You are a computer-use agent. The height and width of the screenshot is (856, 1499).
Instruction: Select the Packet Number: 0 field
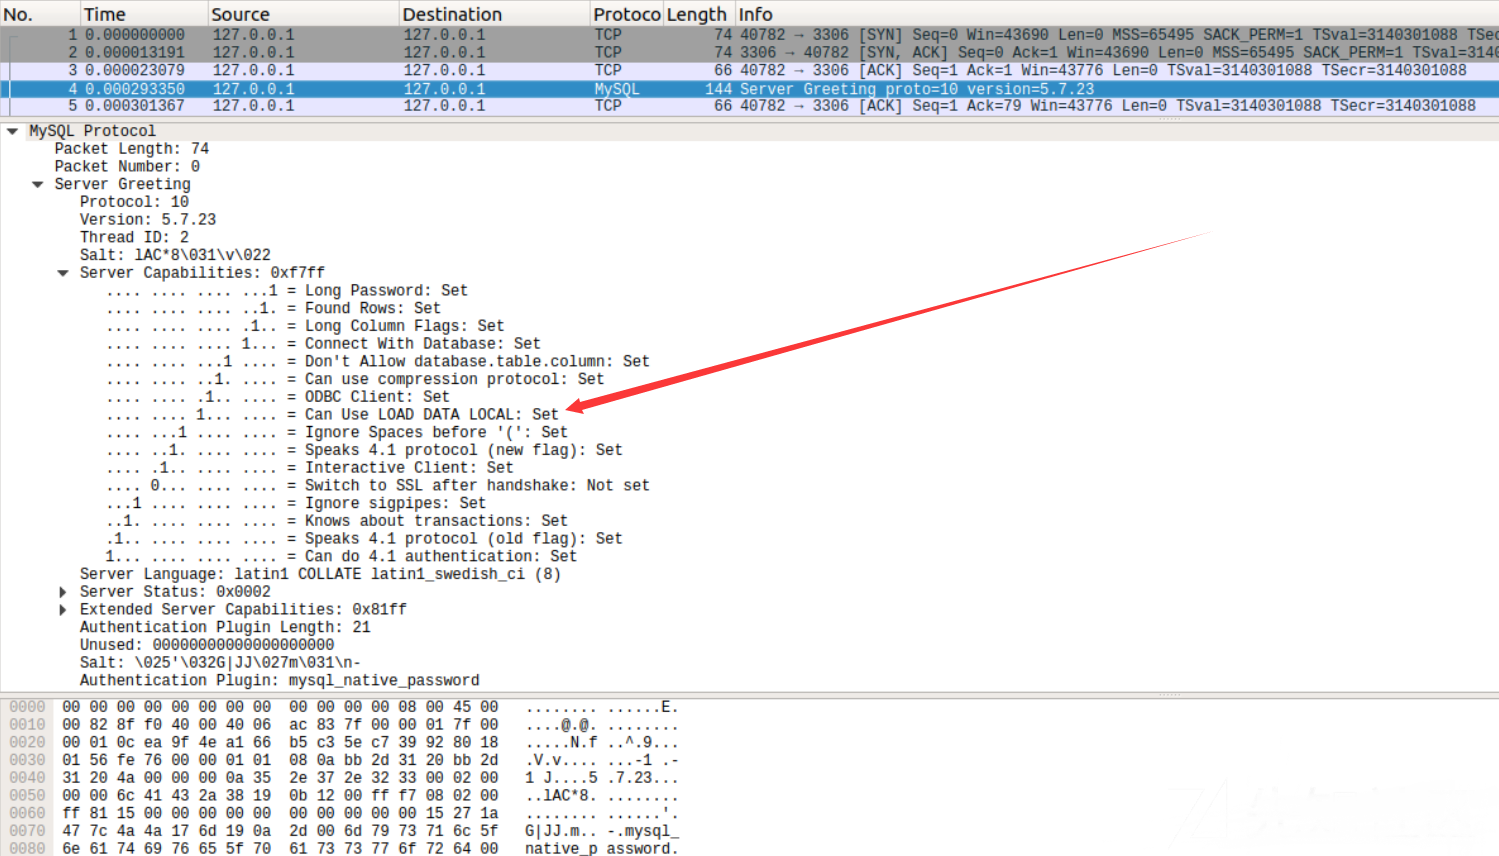(x=127, y=167)
